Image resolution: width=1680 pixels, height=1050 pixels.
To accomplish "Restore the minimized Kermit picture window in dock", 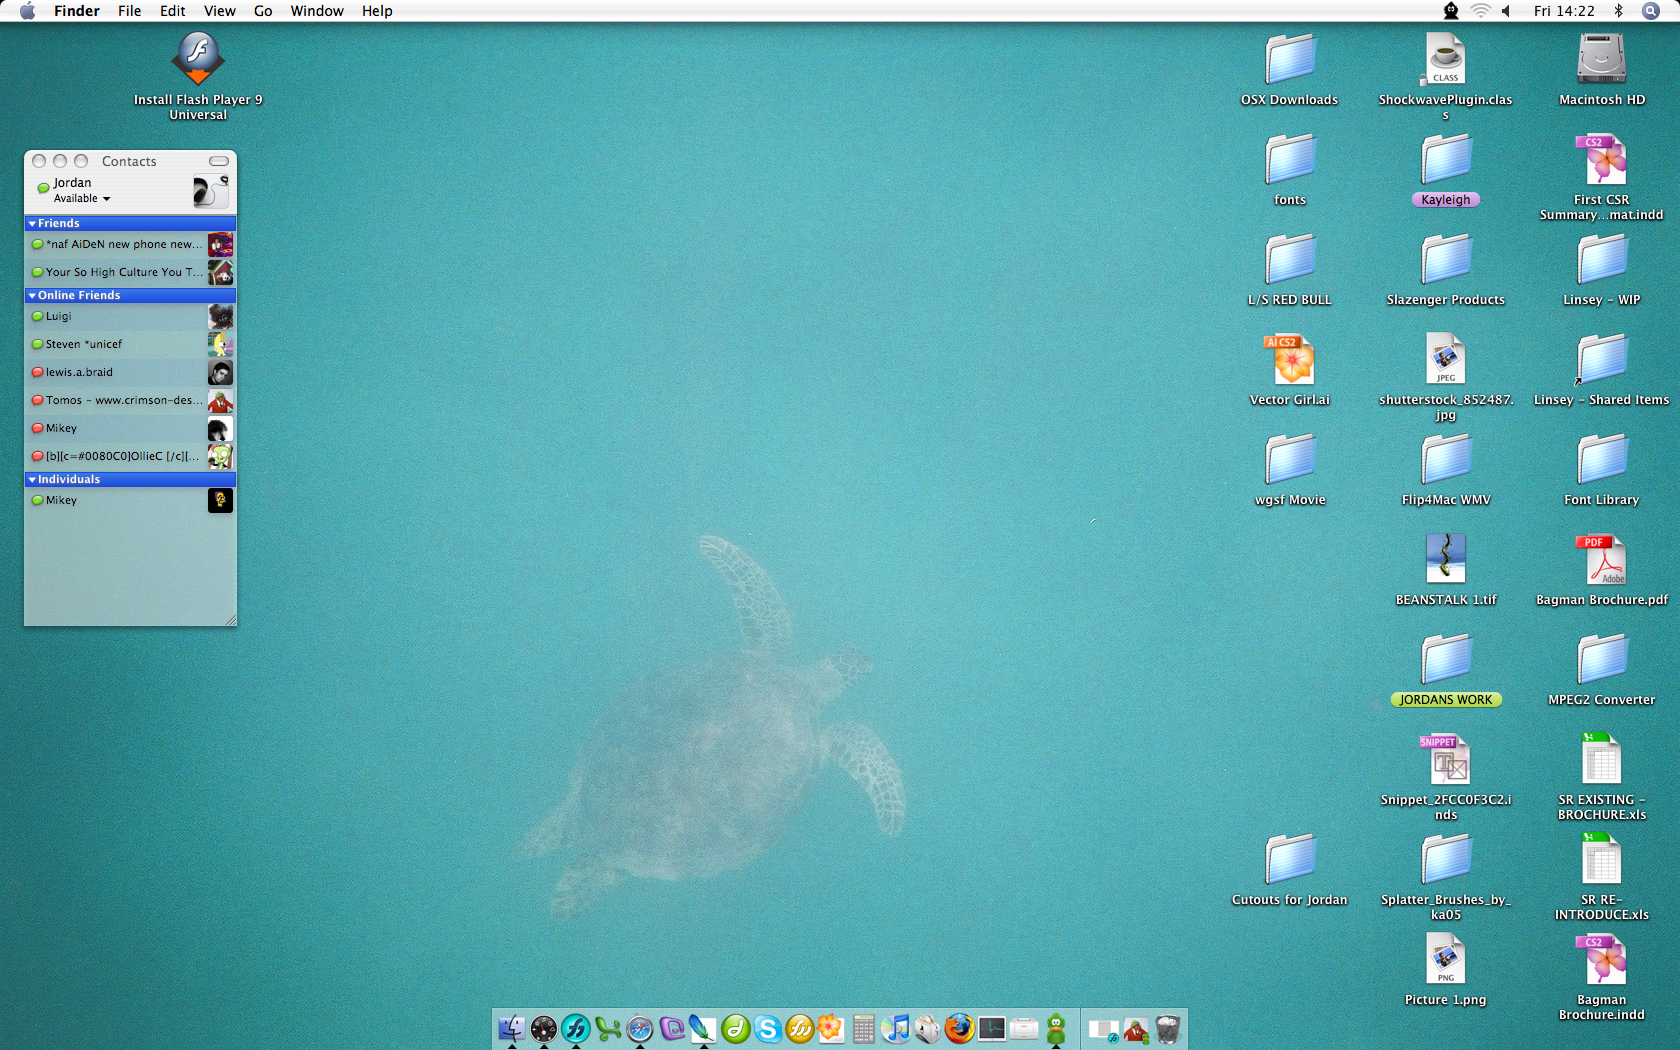I will 1136,1029.
